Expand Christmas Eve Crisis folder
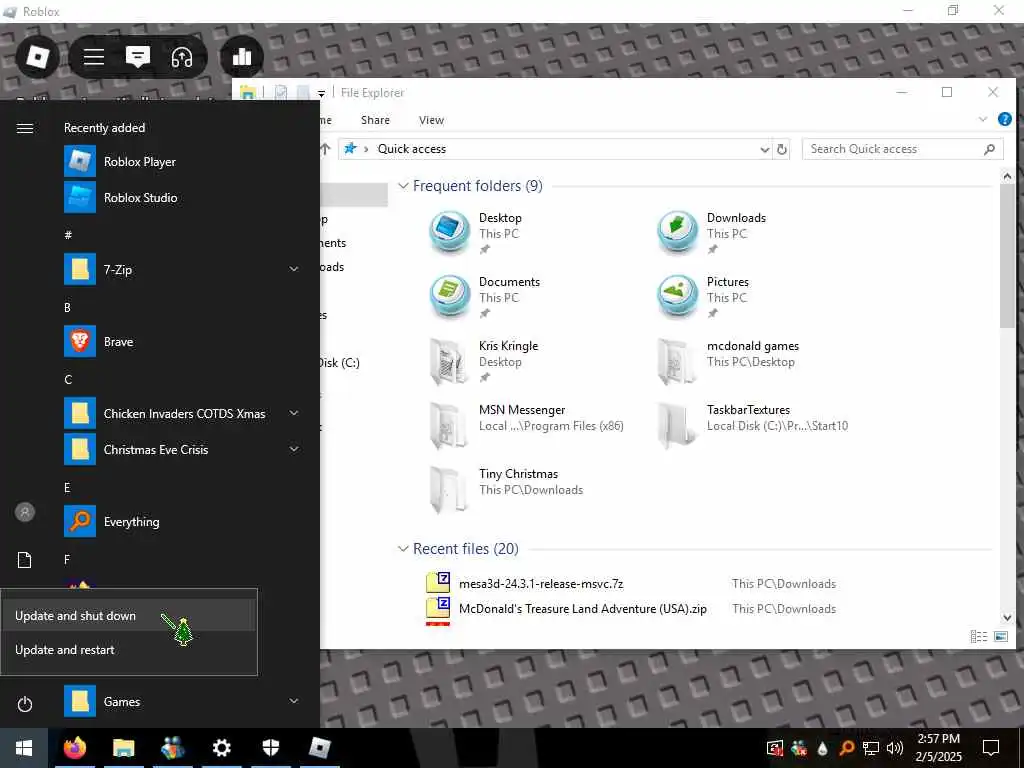 coord(294,449)
